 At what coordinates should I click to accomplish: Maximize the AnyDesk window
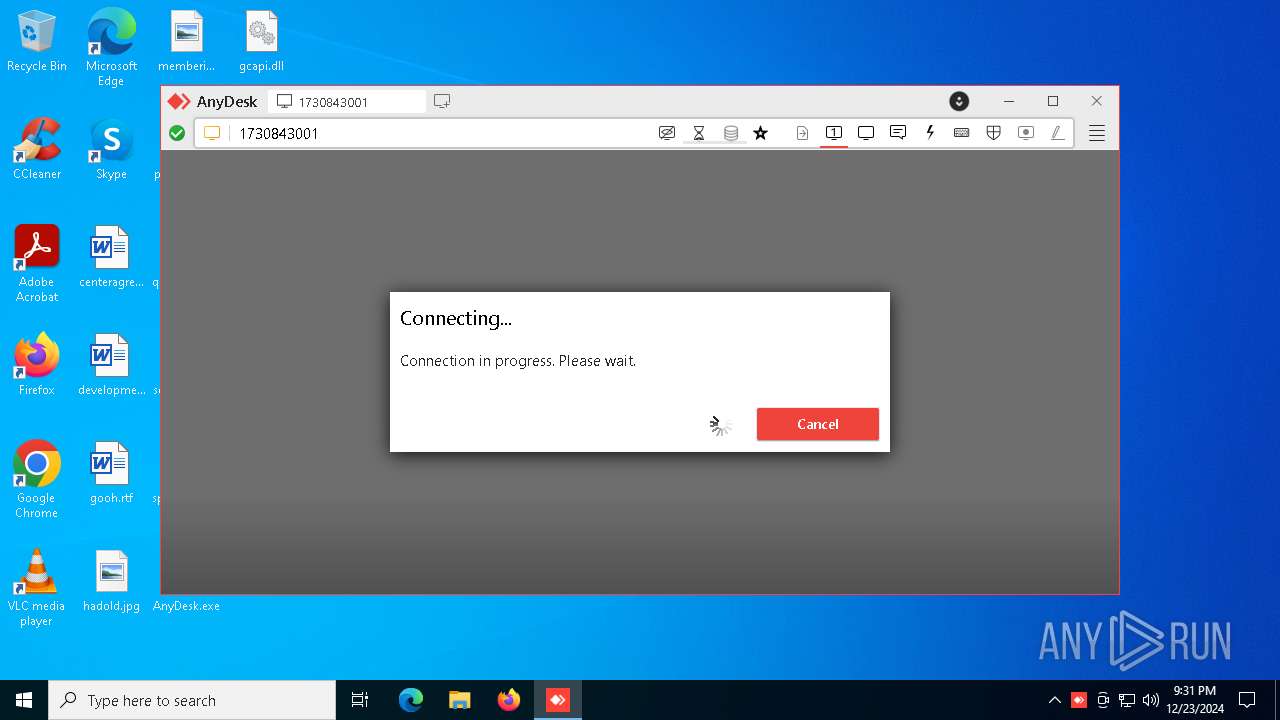(x=1053, y=101)
